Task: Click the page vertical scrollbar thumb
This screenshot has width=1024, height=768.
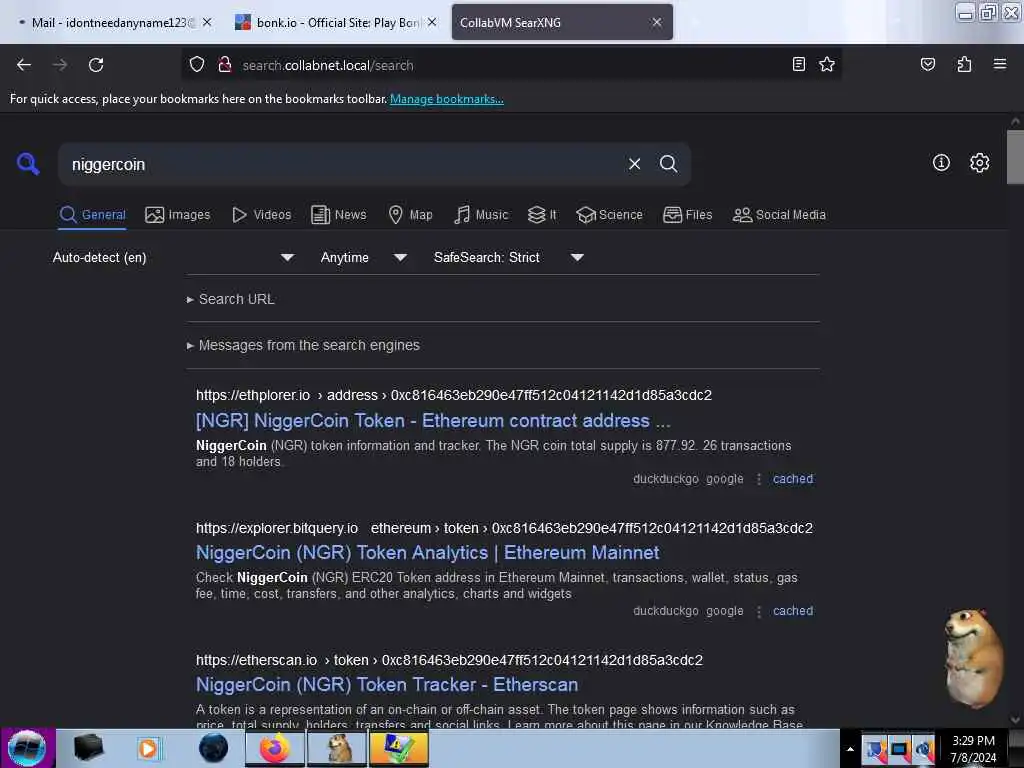Action: (x=1014, y=157)
